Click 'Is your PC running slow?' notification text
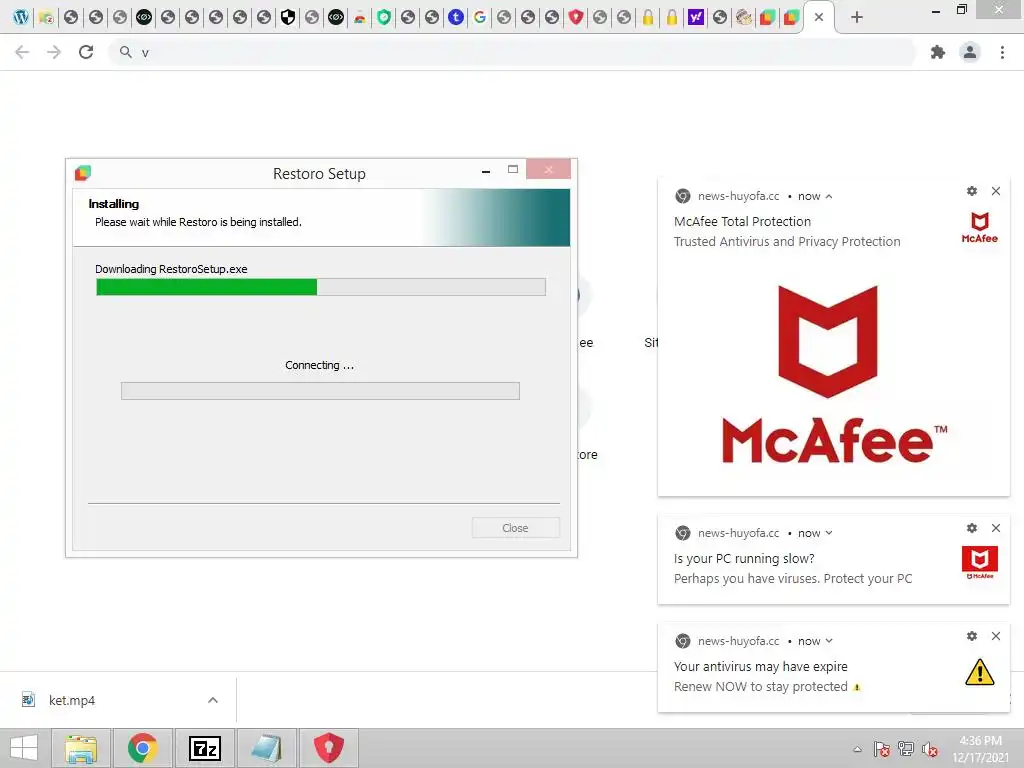This screenshot has width=1024, height=768. click(x=744, y=558)
